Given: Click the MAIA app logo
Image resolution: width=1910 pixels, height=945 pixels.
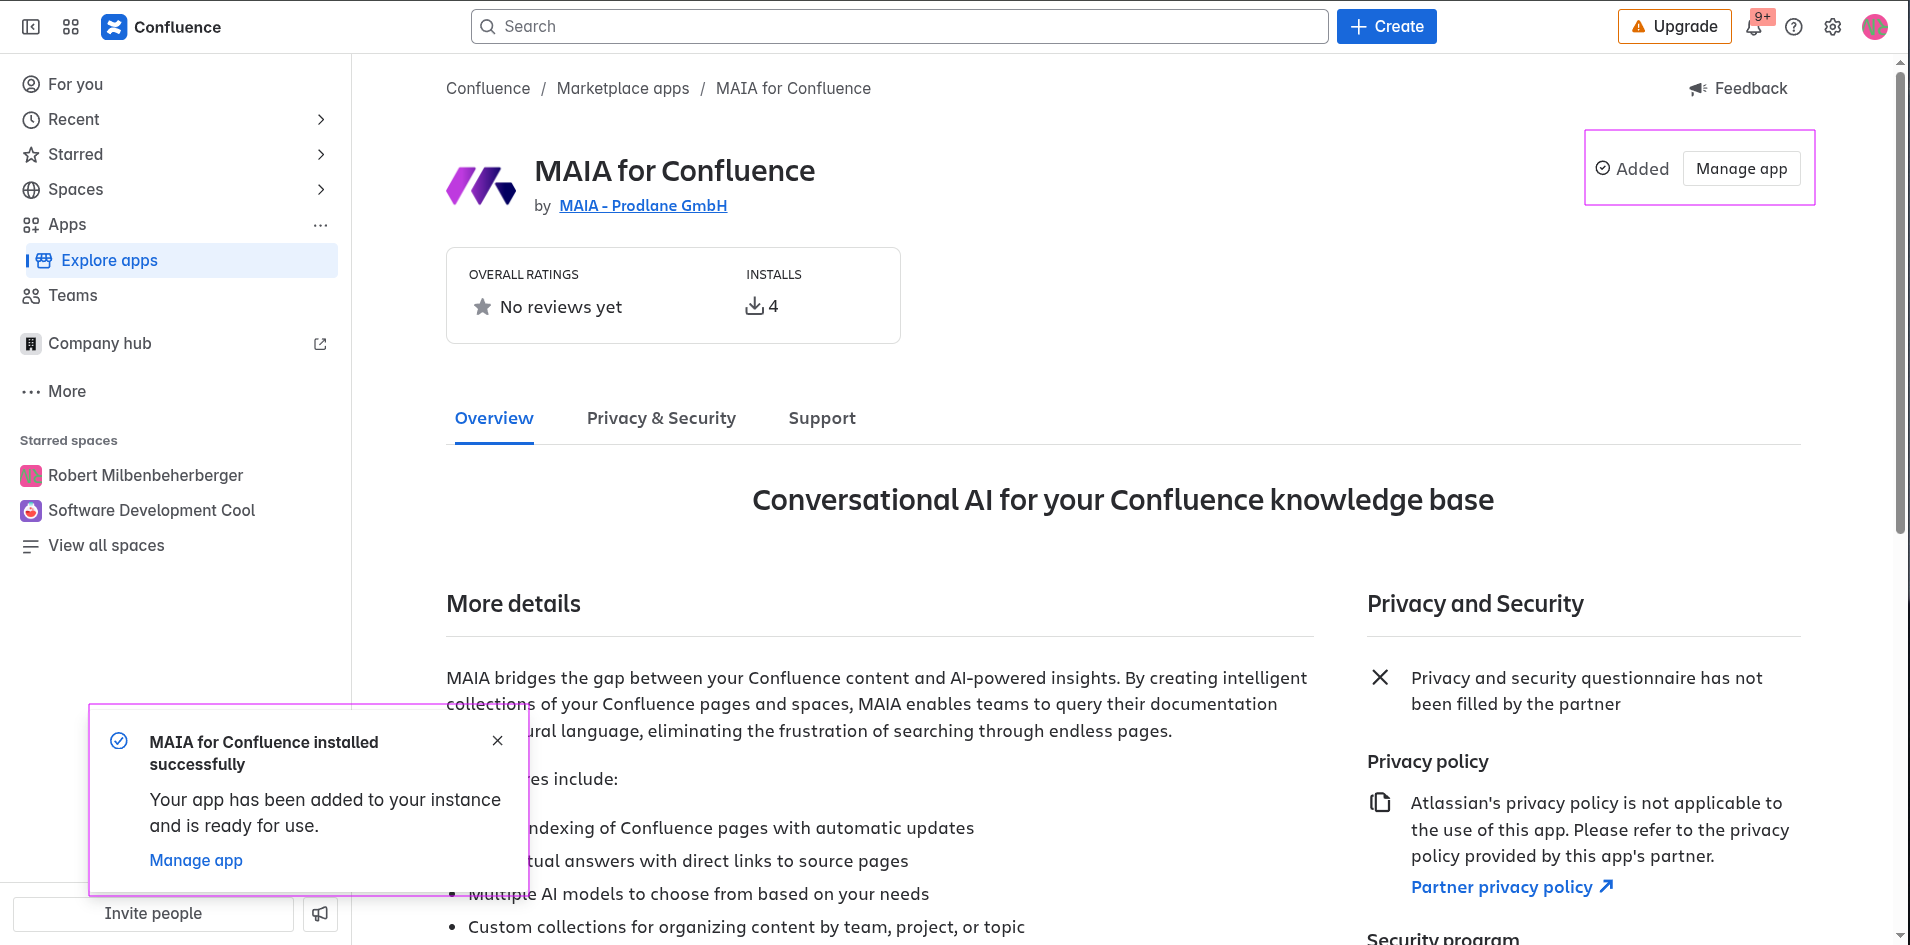Looking at the screenshot, I should 481,186.
